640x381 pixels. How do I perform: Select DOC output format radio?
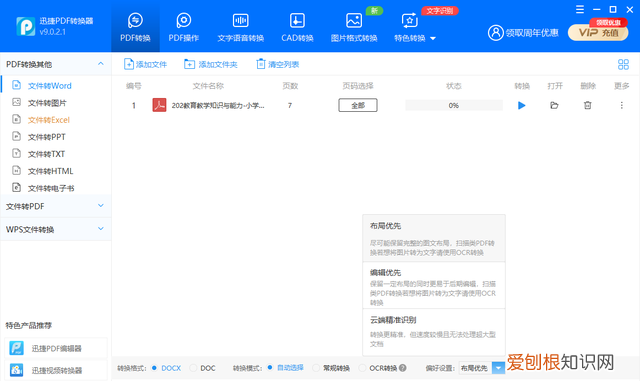click(193, 368)
